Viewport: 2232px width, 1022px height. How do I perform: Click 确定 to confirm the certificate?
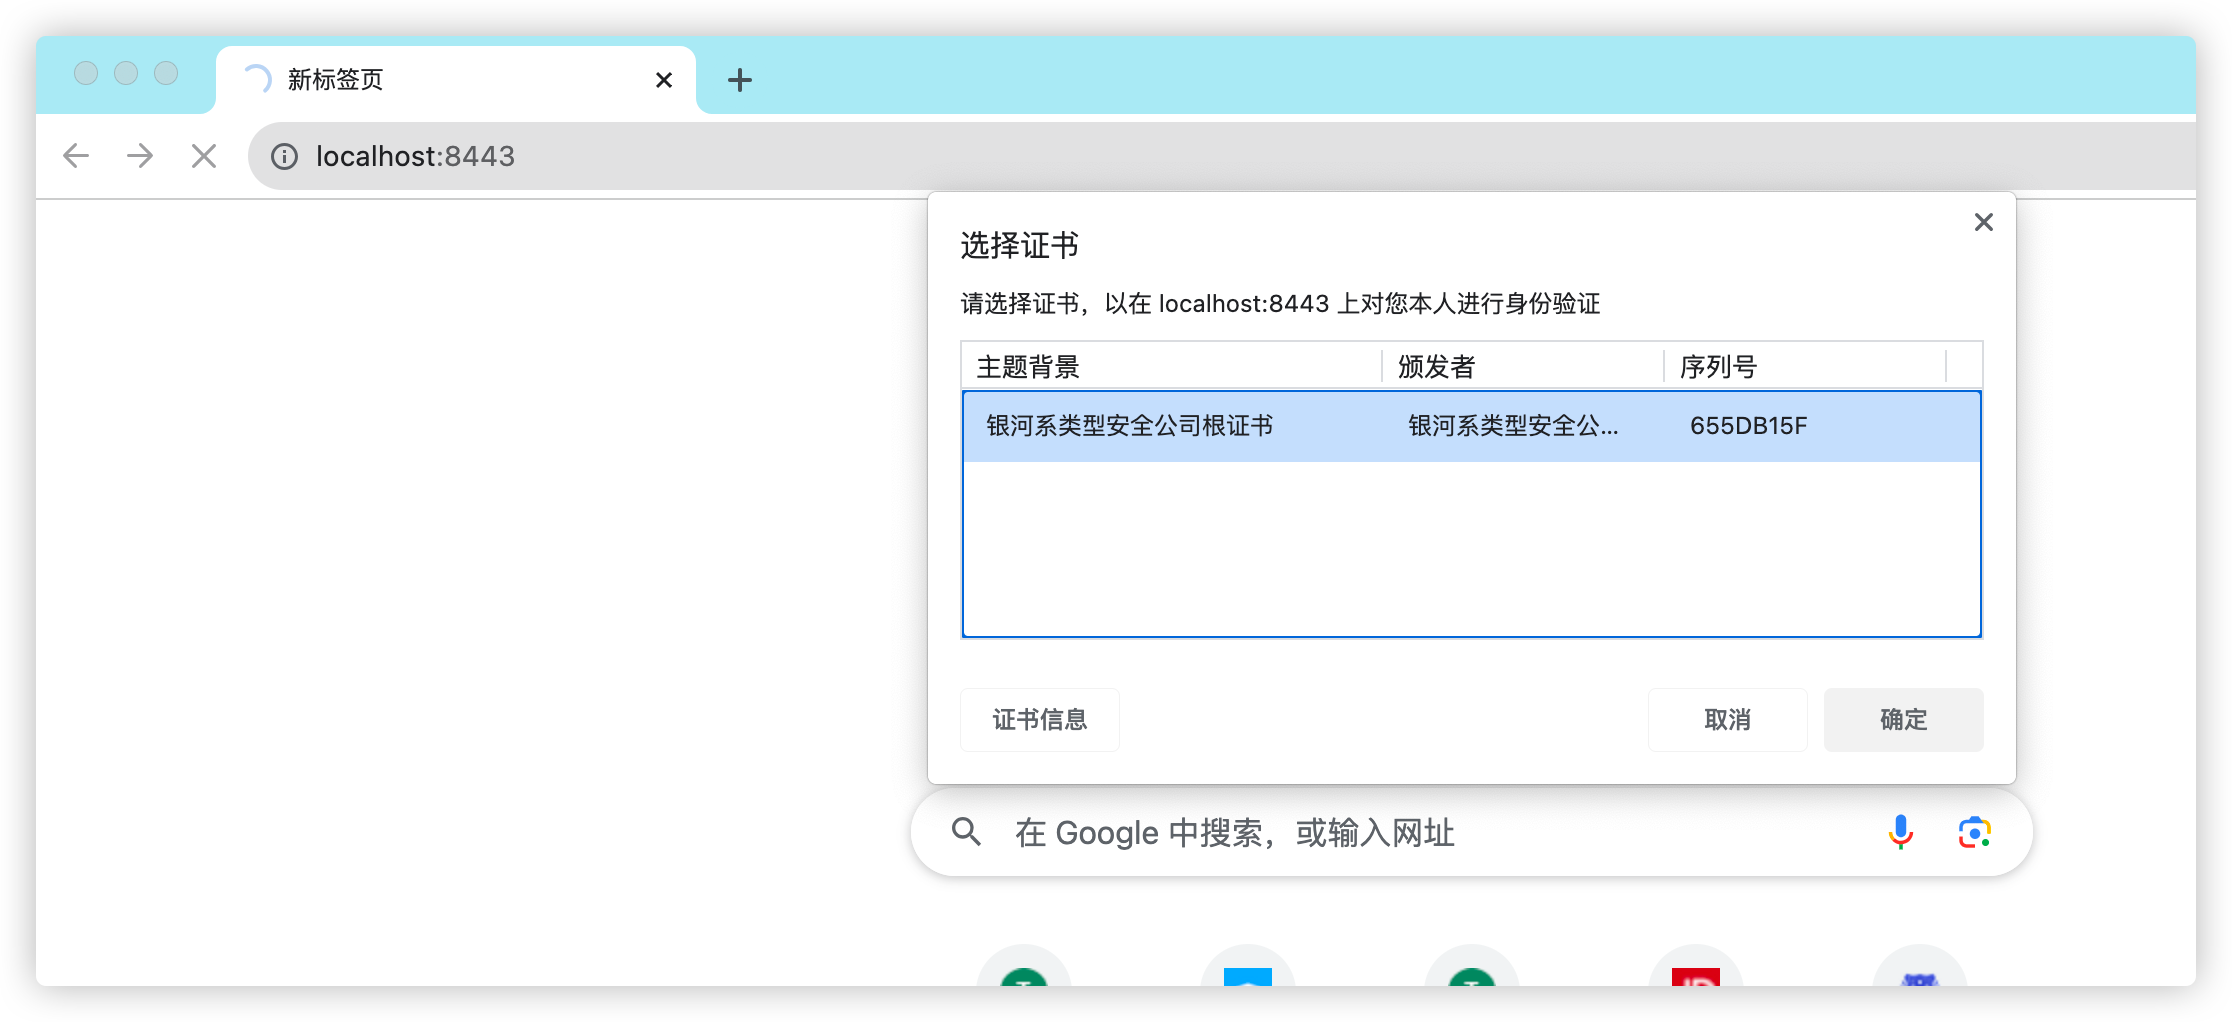1903,719
